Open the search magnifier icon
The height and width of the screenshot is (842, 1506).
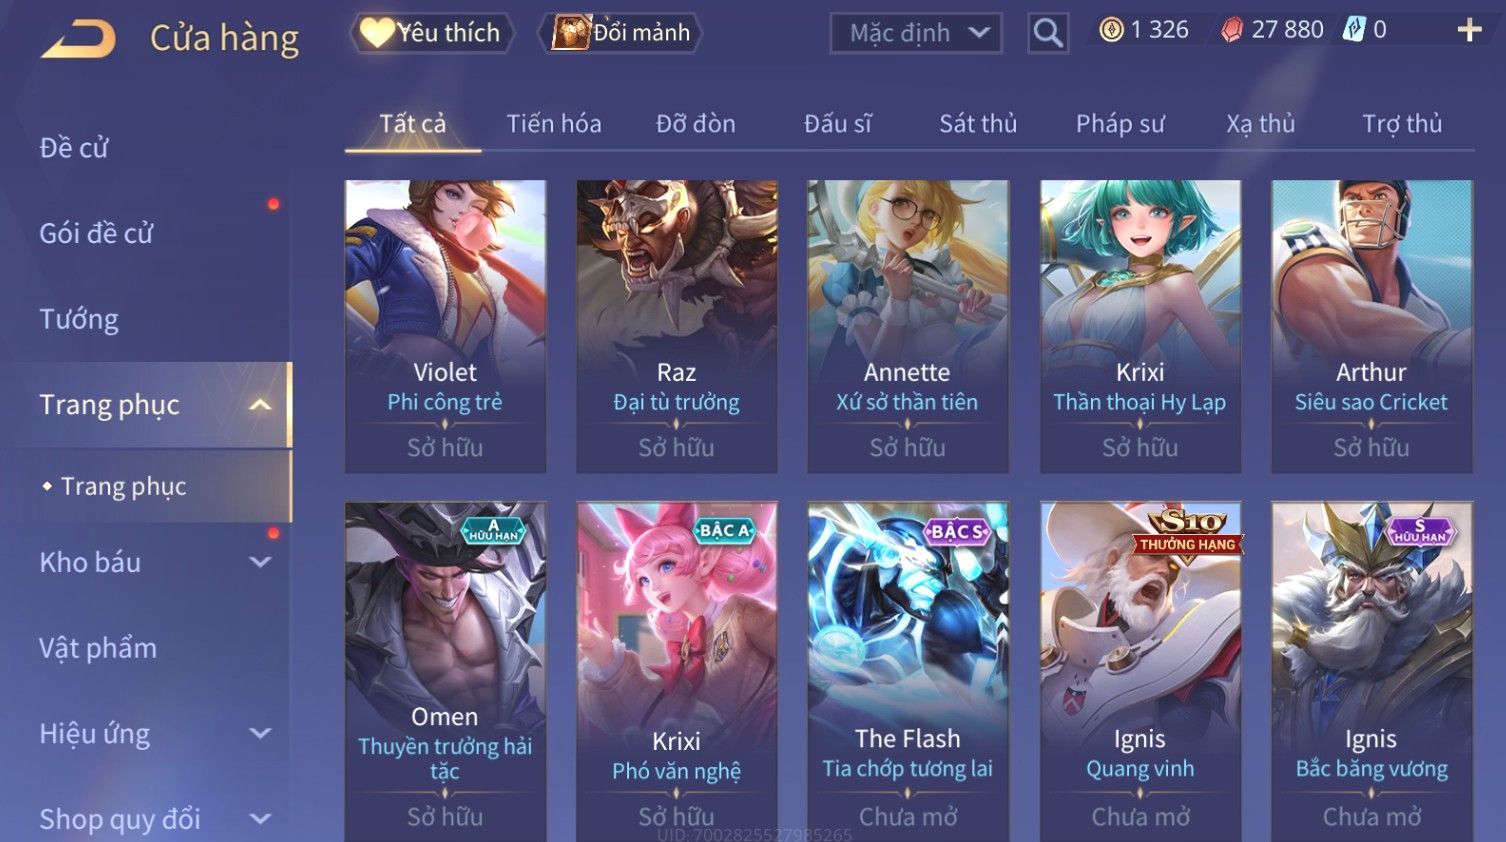pyautogui.click(x=1048, y=33)
